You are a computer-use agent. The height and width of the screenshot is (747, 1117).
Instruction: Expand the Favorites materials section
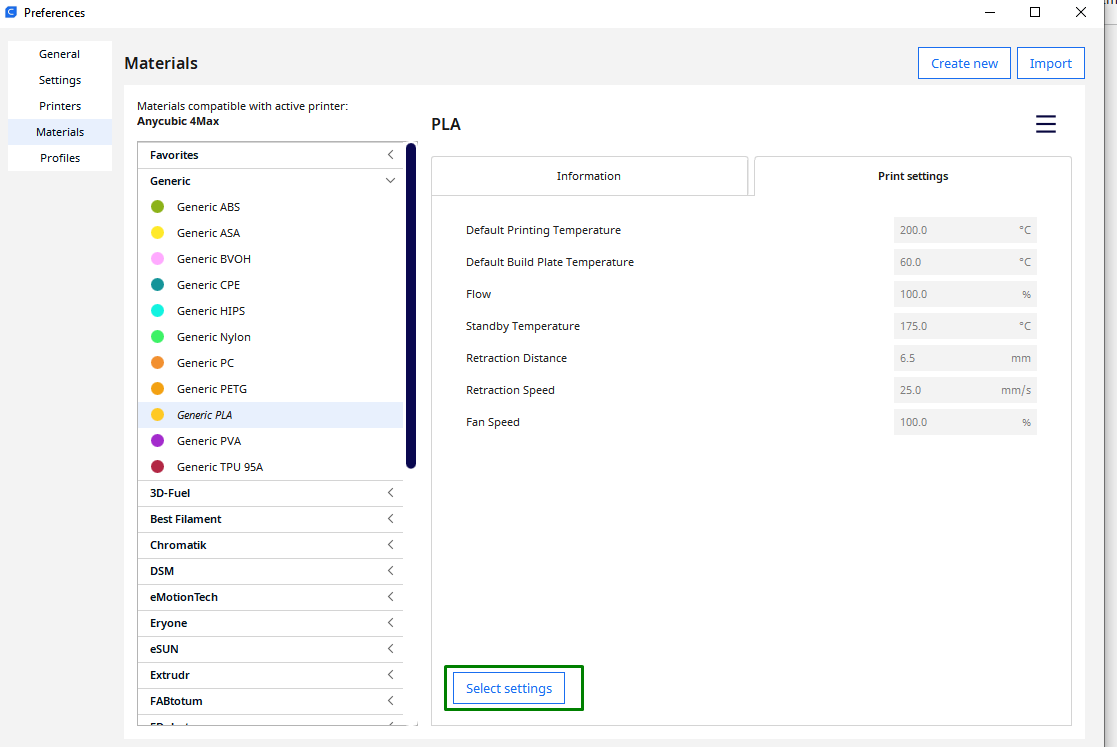390,155
